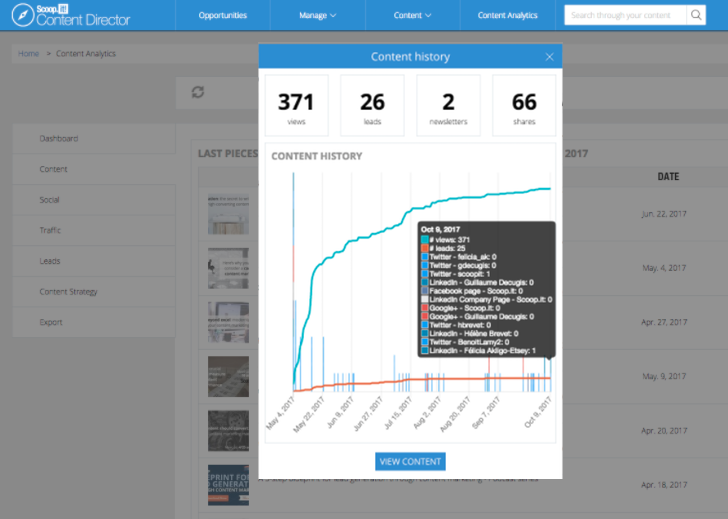
Task: Open Leads section in sidebar
Action: tap(50, 261)
